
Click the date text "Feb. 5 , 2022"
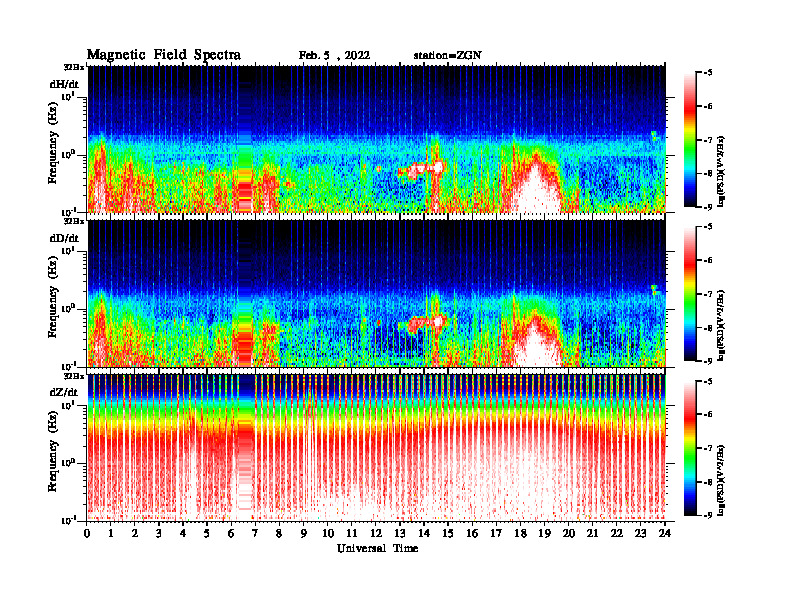(x=334, y=56)
